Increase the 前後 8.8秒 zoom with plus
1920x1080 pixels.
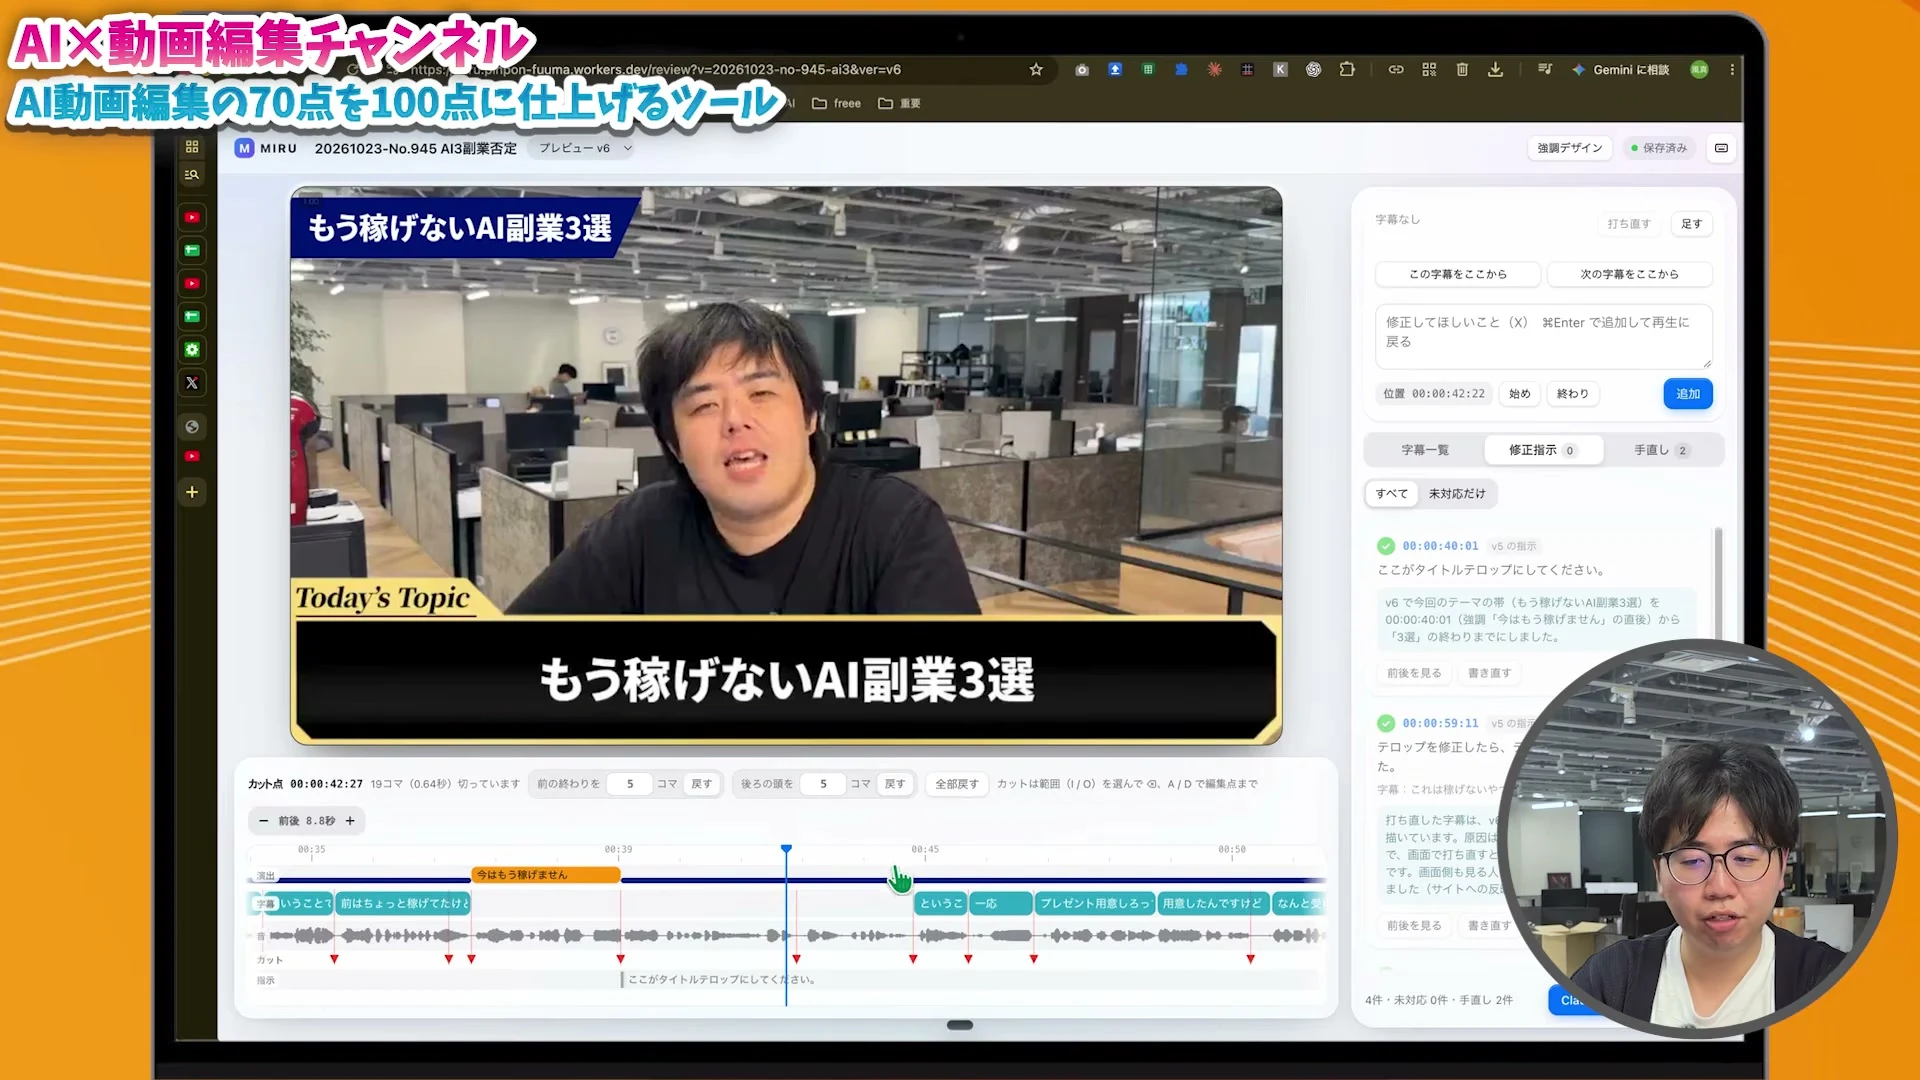click(350, 821)
